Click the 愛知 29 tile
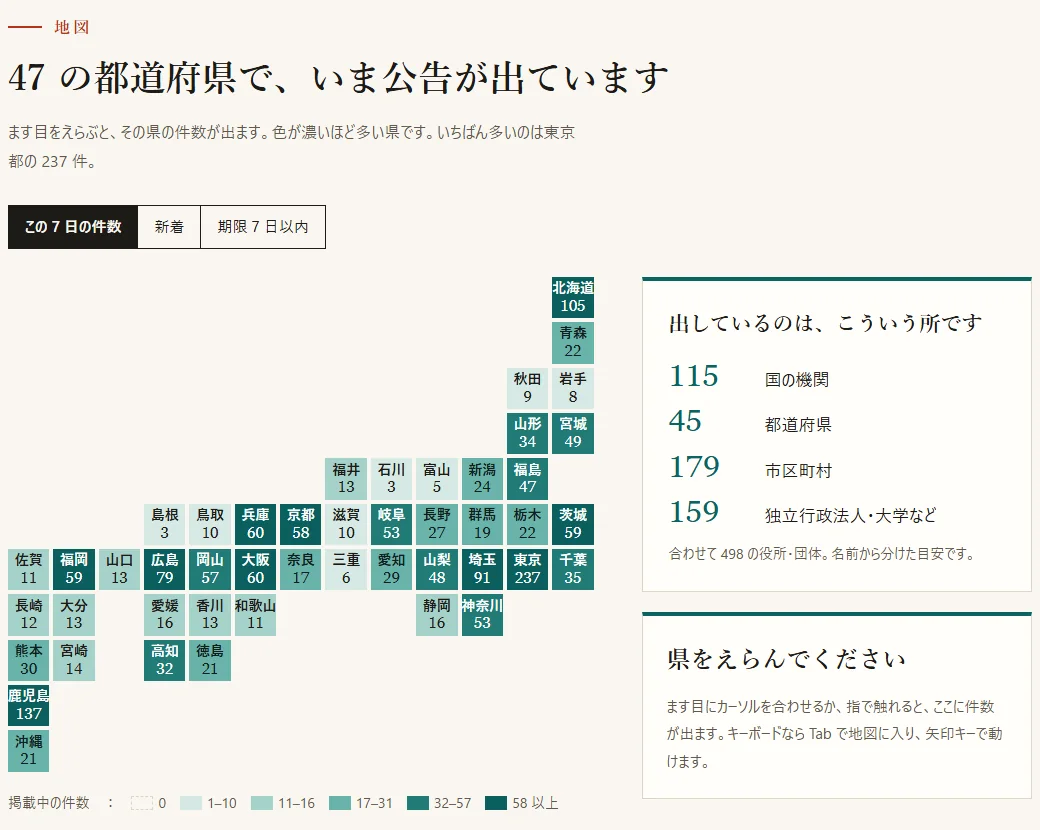Screen dimensions: 1040x830 click(391, 569)
